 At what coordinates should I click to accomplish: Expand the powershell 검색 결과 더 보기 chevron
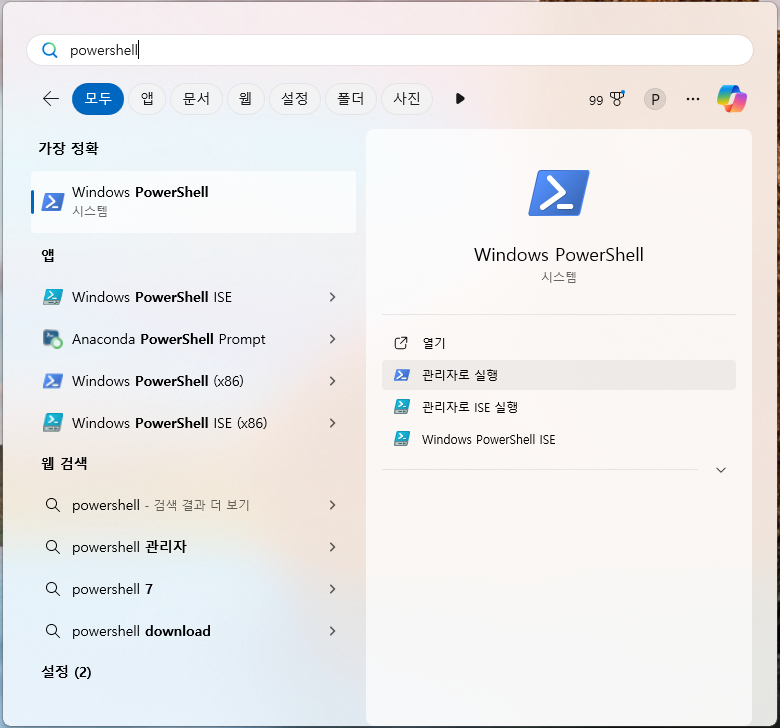tap(332, 505)
